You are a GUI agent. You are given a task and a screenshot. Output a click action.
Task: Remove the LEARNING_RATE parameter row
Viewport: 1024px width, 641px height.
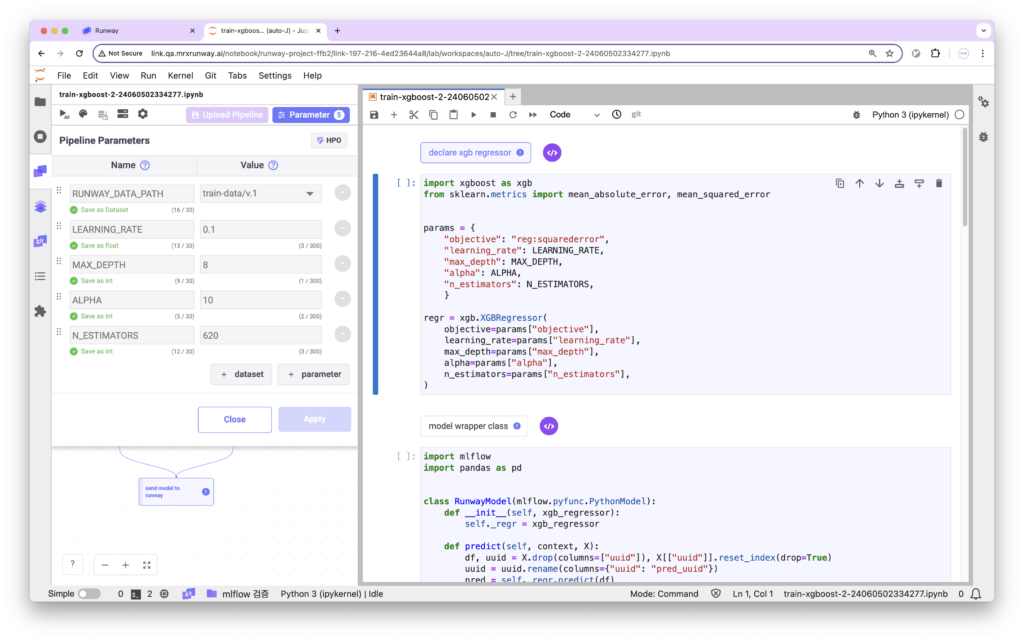(342, 228)
